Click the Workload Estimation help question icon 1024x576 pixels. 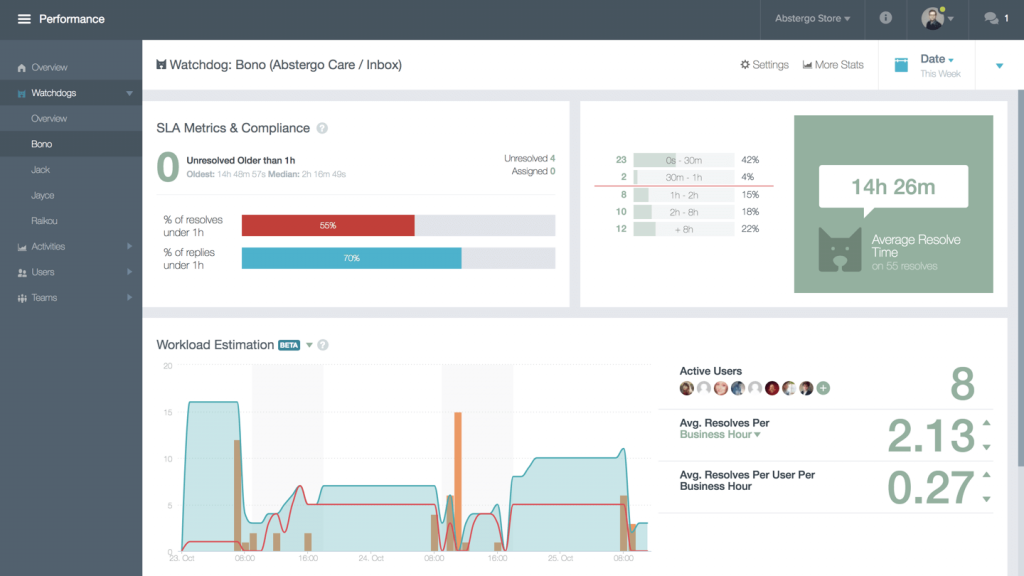[x=323, y=345]
